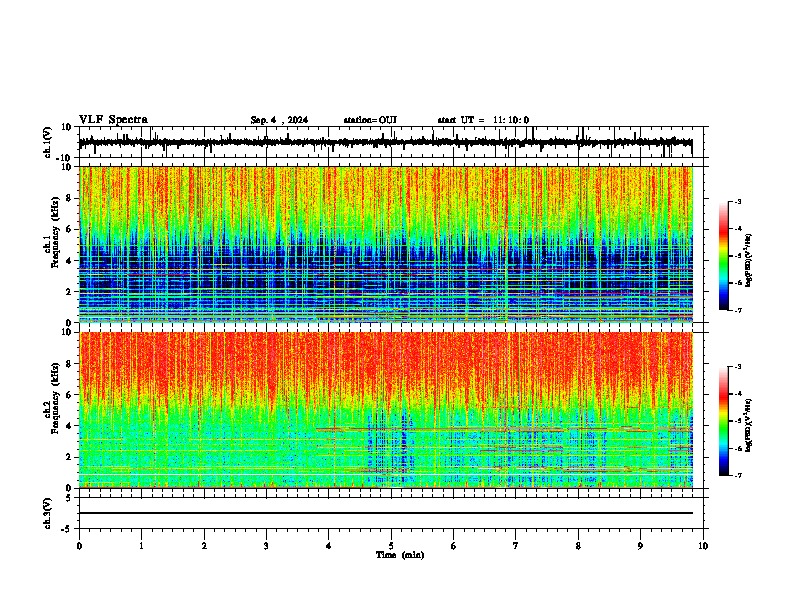Click the "2" kHz tick on ch.2 frequency axis

70,457
